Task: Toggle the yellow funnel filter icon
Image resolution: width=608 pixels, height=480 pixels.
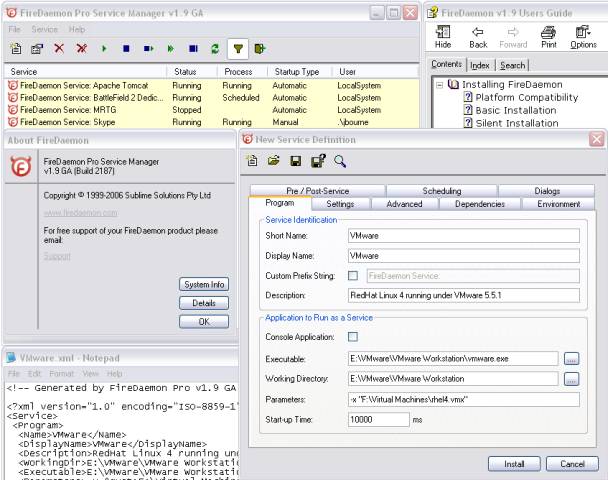Action: [x=238, y=48]
